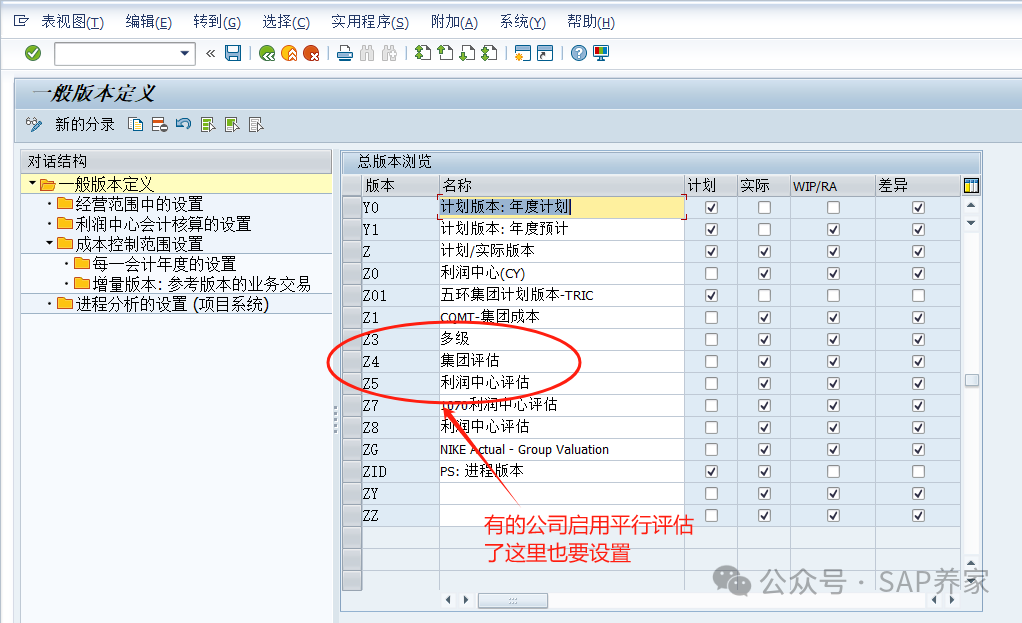This screenshot has width=1022, height=623.
Task: Click name cell 计划版本: 年度预计
Action: 562,229
